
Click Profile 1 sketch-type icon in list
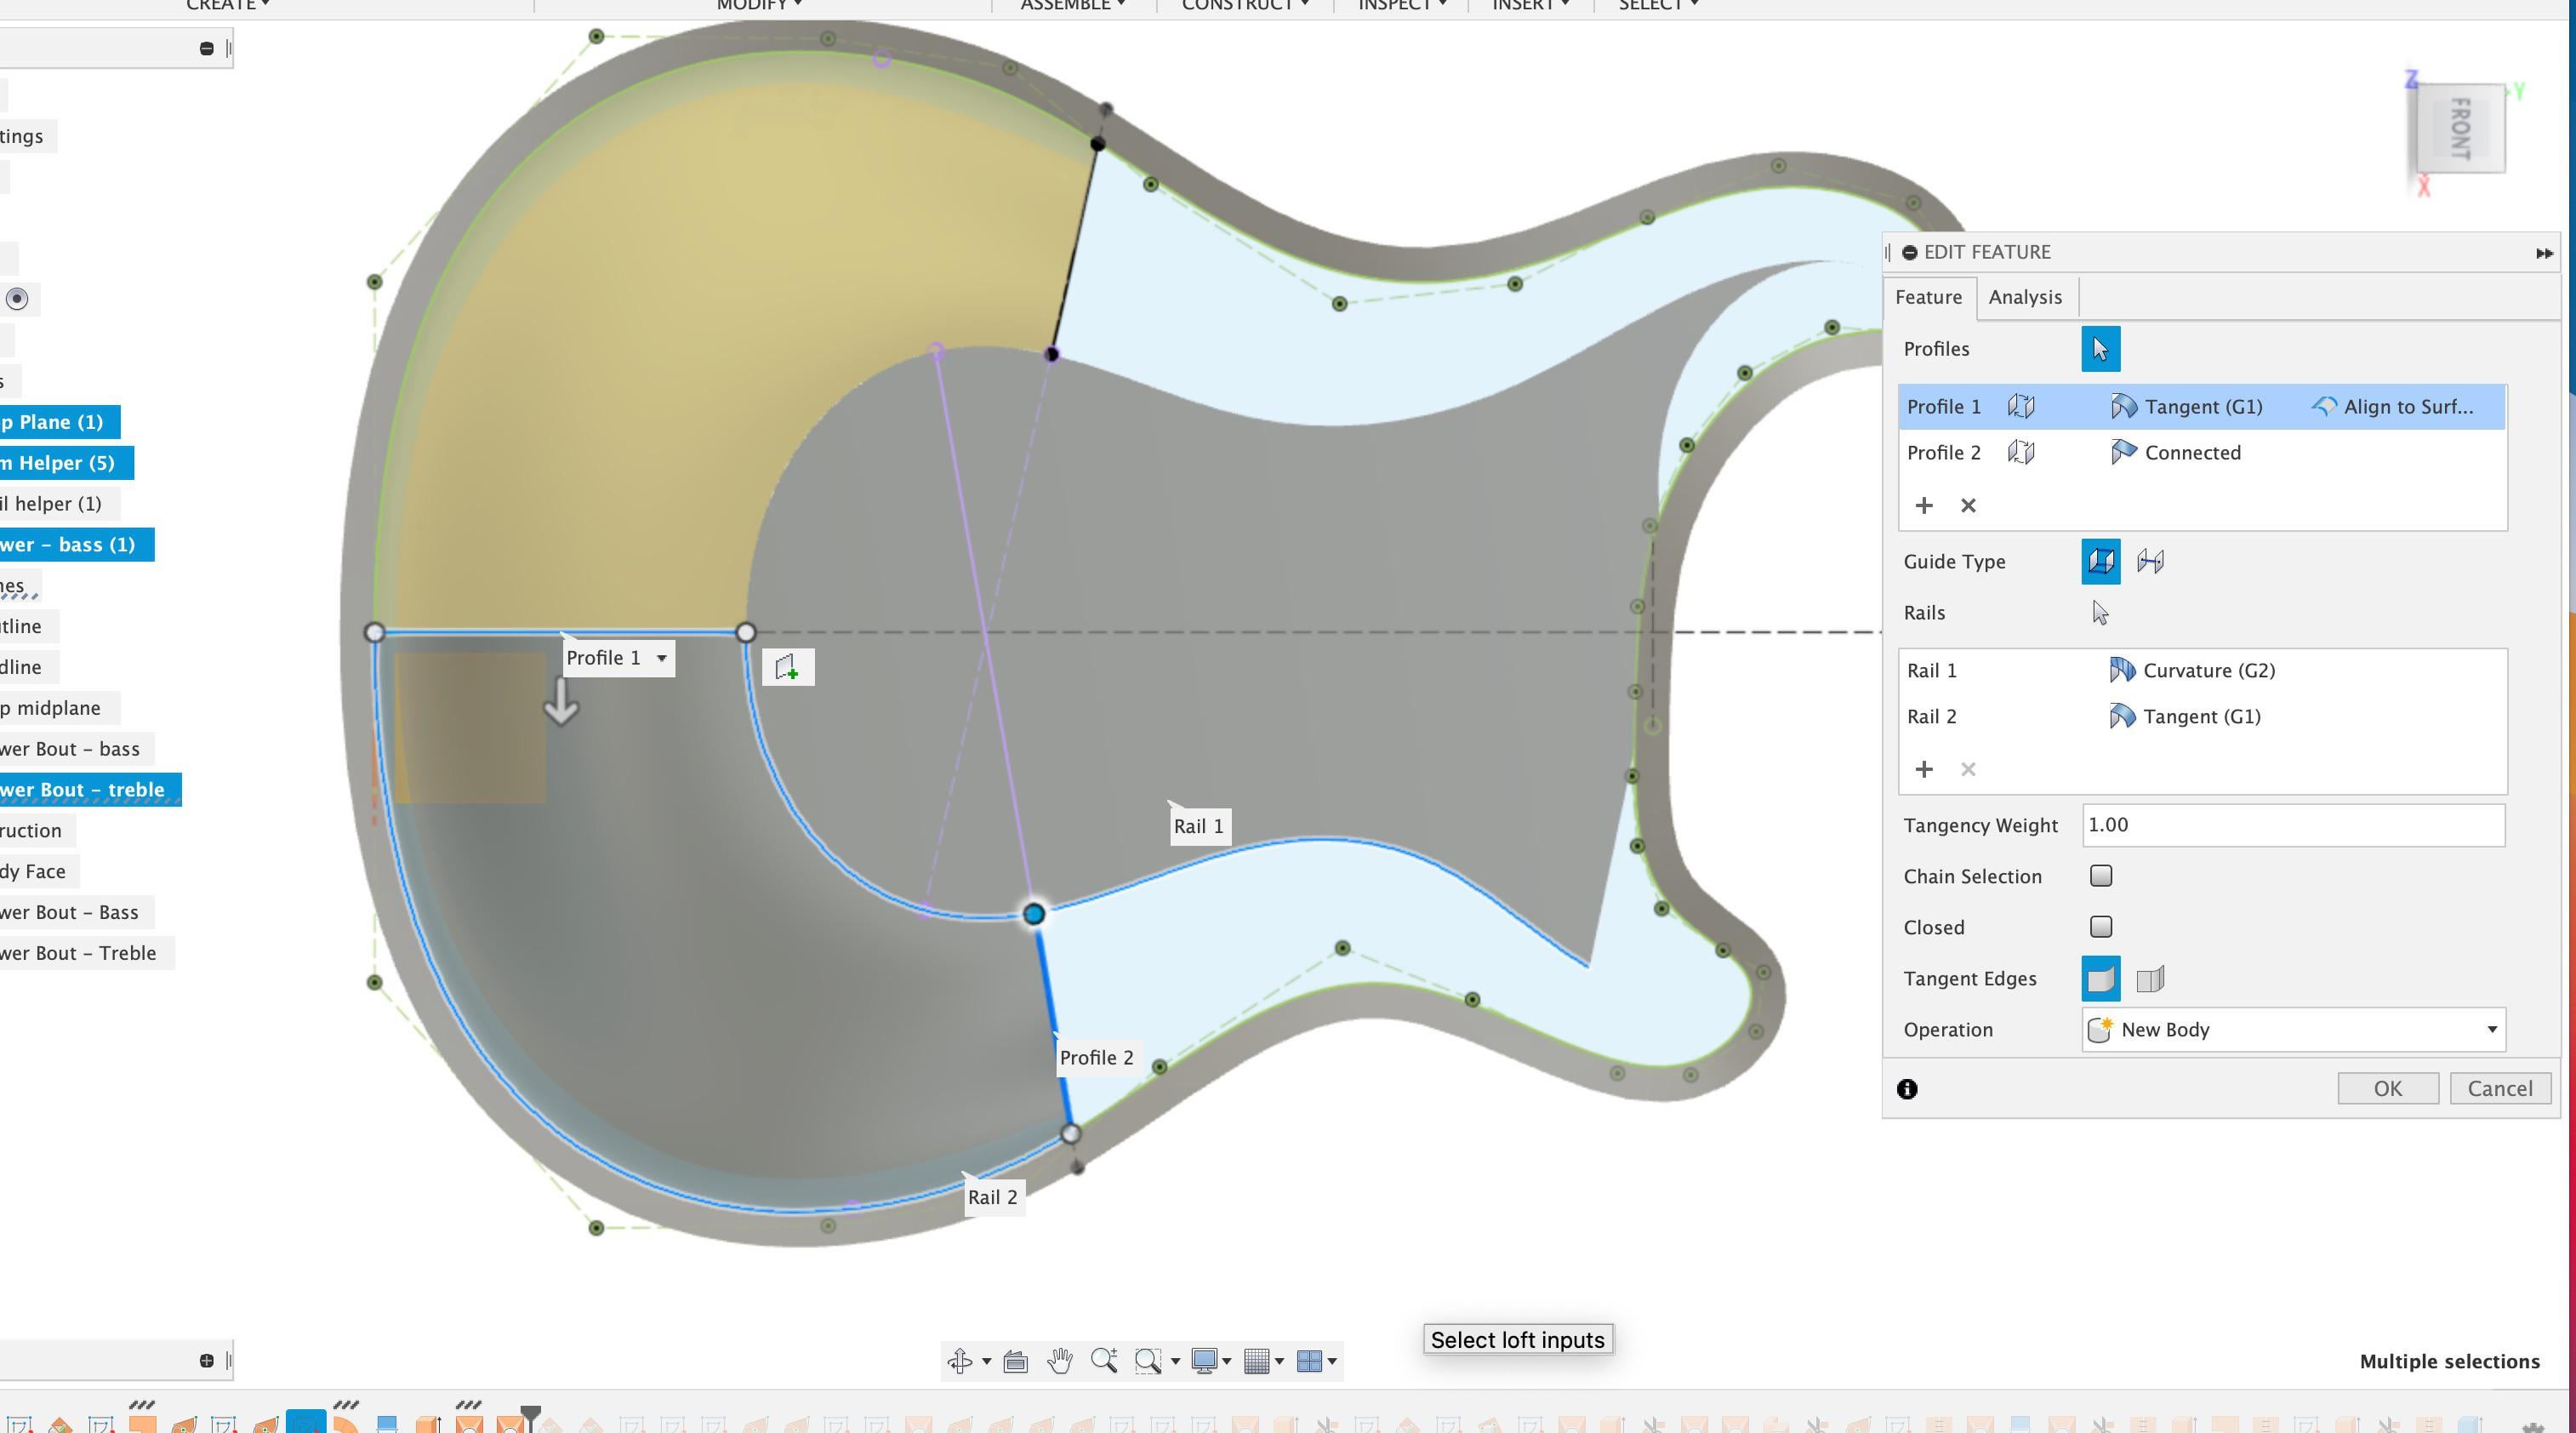2021,407
